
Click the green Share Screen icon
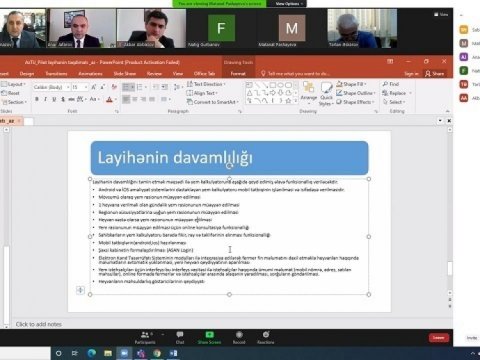(209, 334)
